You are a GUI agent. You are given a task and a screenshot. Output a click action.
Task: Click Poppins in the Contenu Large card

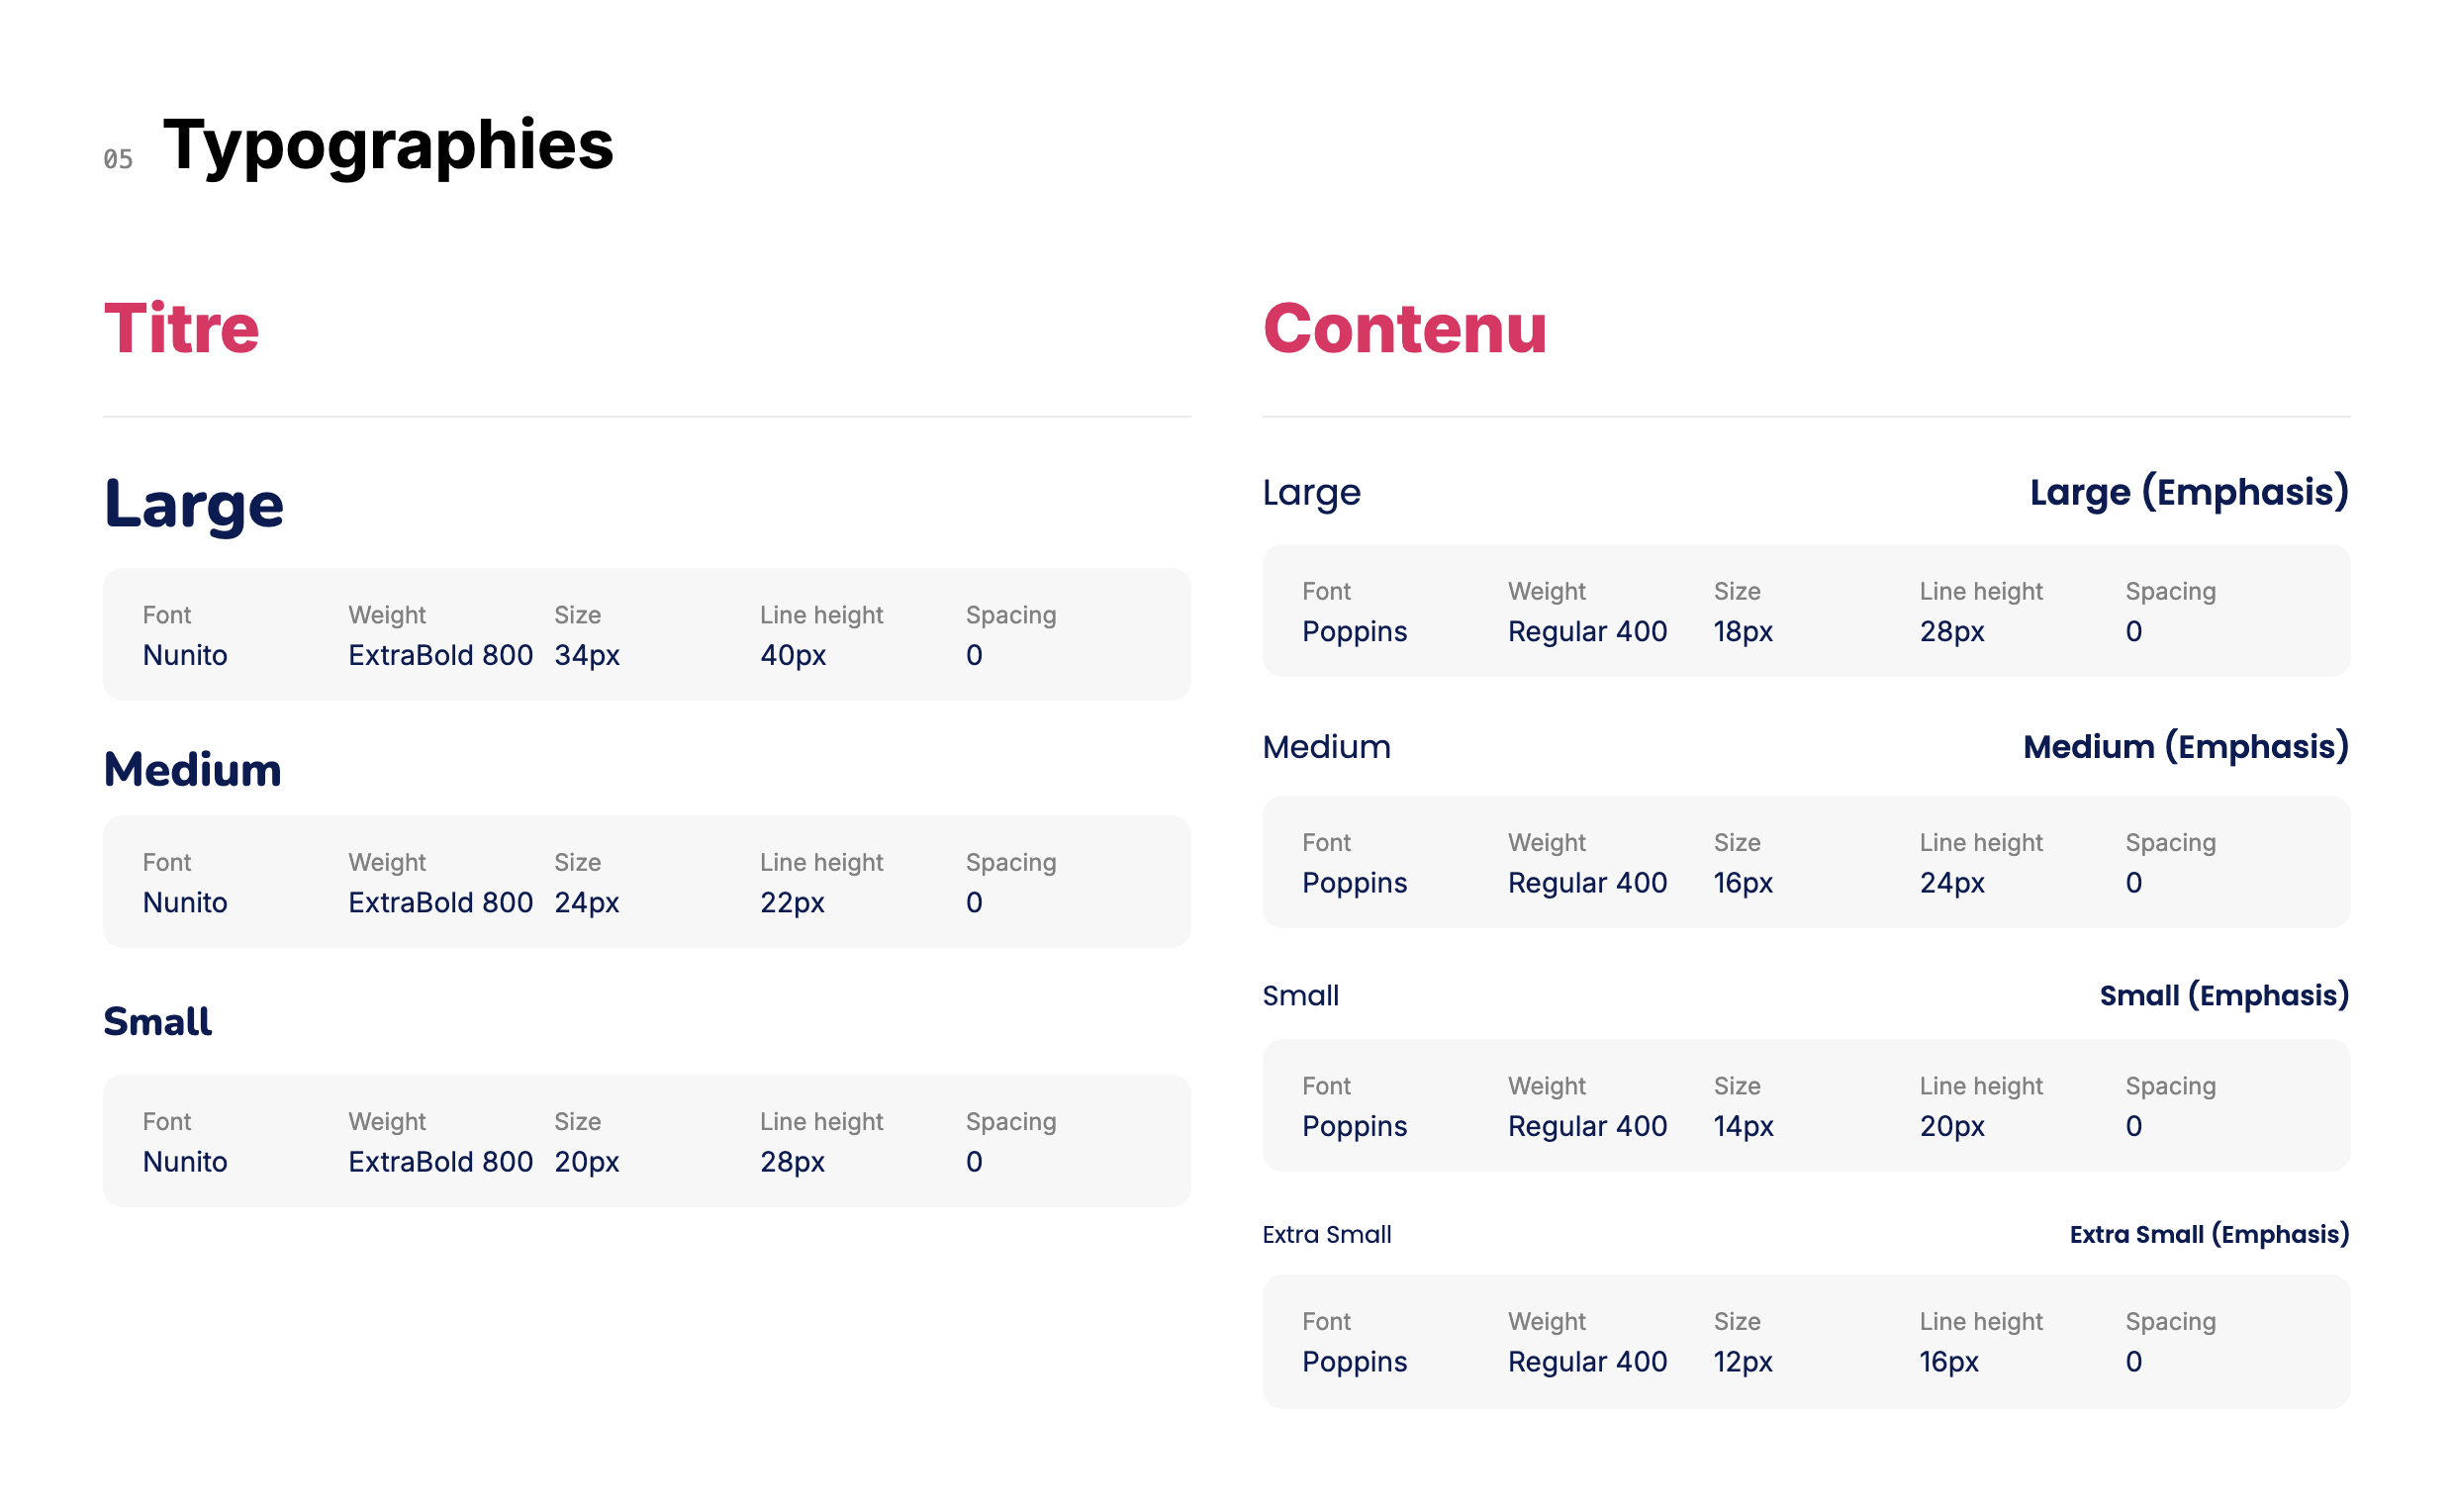1354,631
